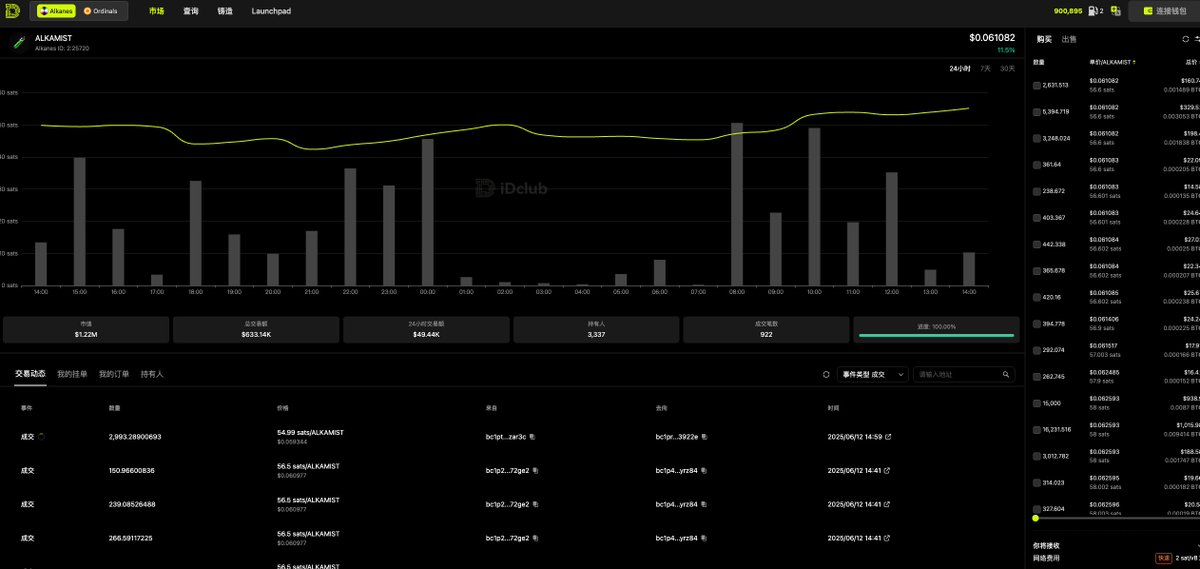Check the 3,248.024 order checkbox
Viewport: 1200px width, 569px height.
click(x=1037, y=138)
